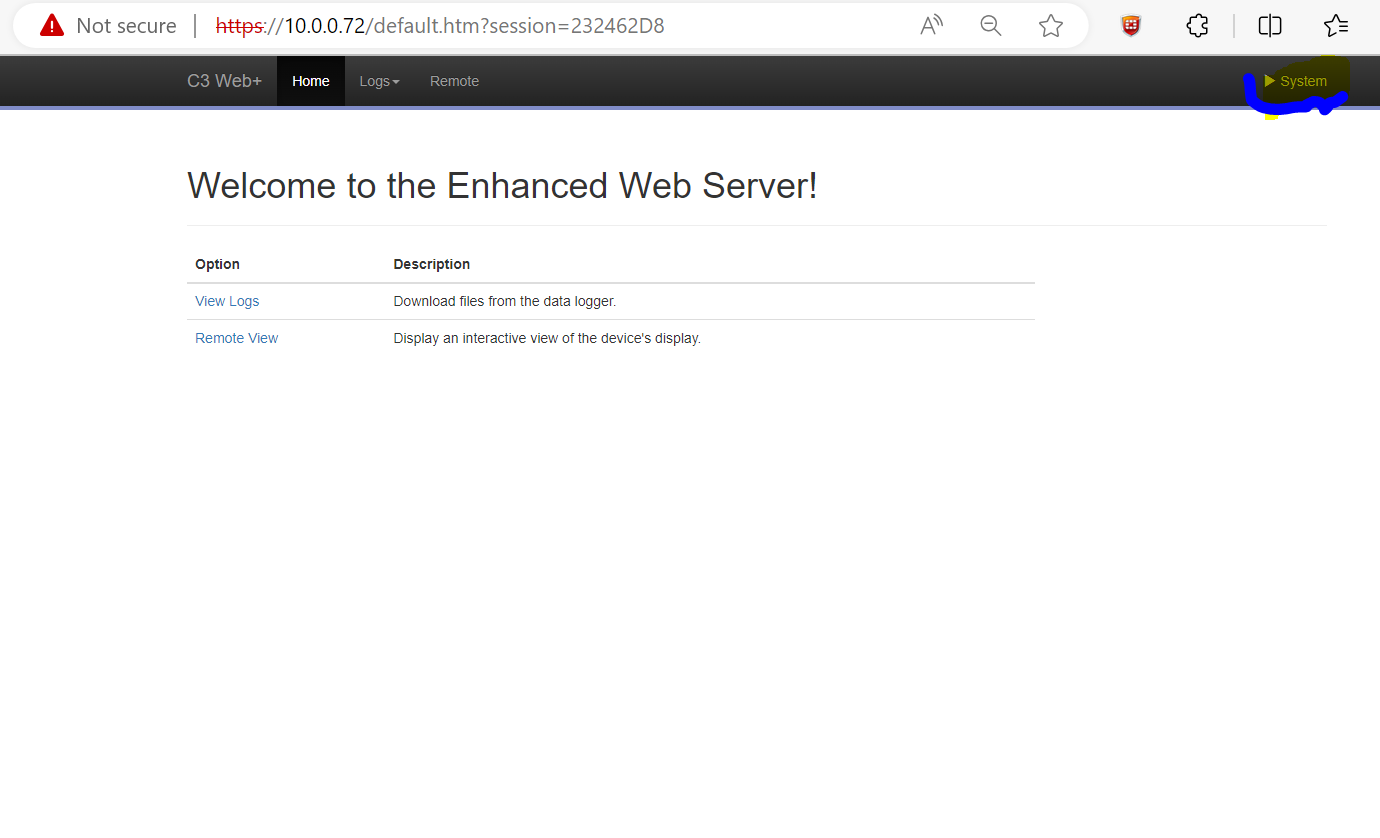Expand the System menu in navbar
The image size is (1380, 838).
[x=1296, y=81]
